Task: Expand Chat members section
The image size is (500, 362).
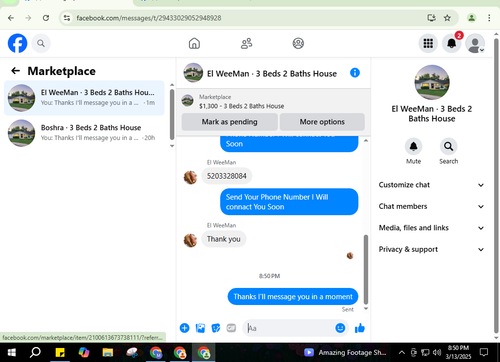Action: coord(431,206)
